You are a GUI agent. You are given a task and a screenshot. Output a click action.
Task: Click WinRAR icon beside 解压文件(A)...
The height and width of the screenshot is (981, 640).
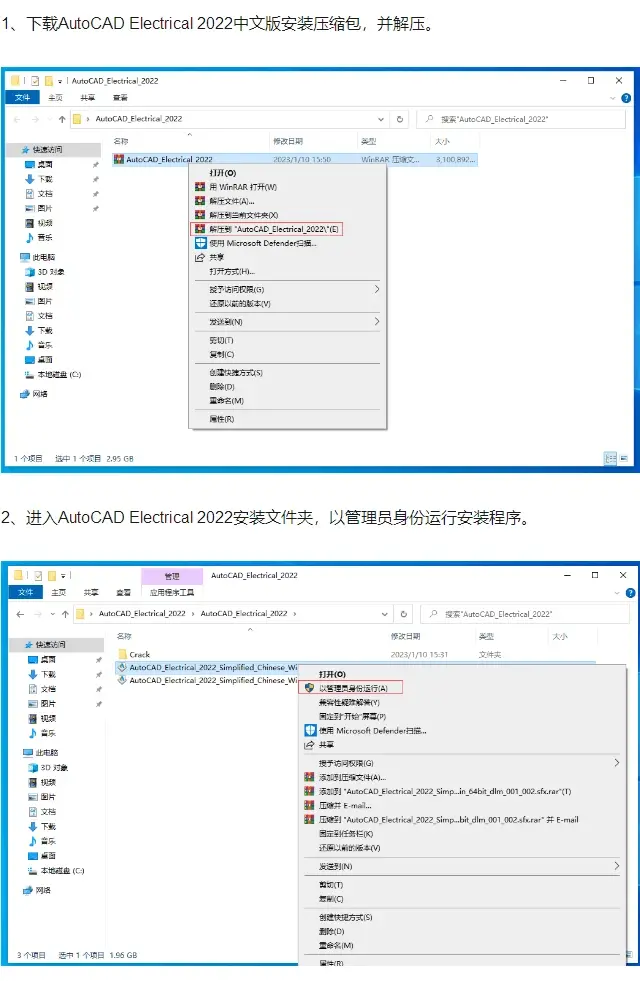coord(200,201)
